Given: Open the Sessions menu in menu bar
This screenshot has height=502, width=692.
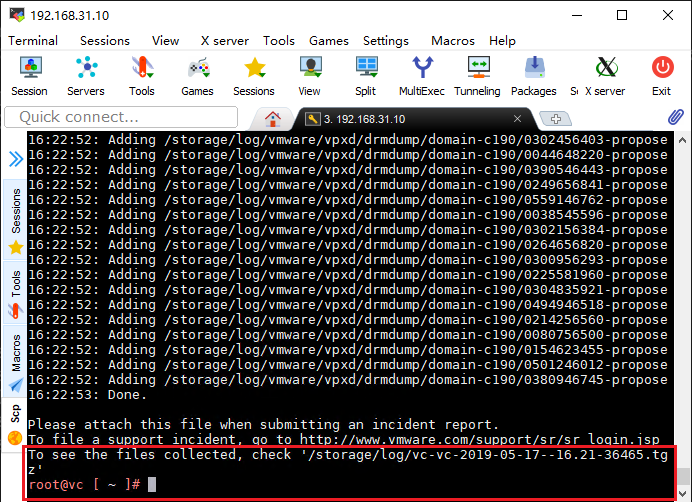Looking at the screenshot, I should tap(105, 41).
